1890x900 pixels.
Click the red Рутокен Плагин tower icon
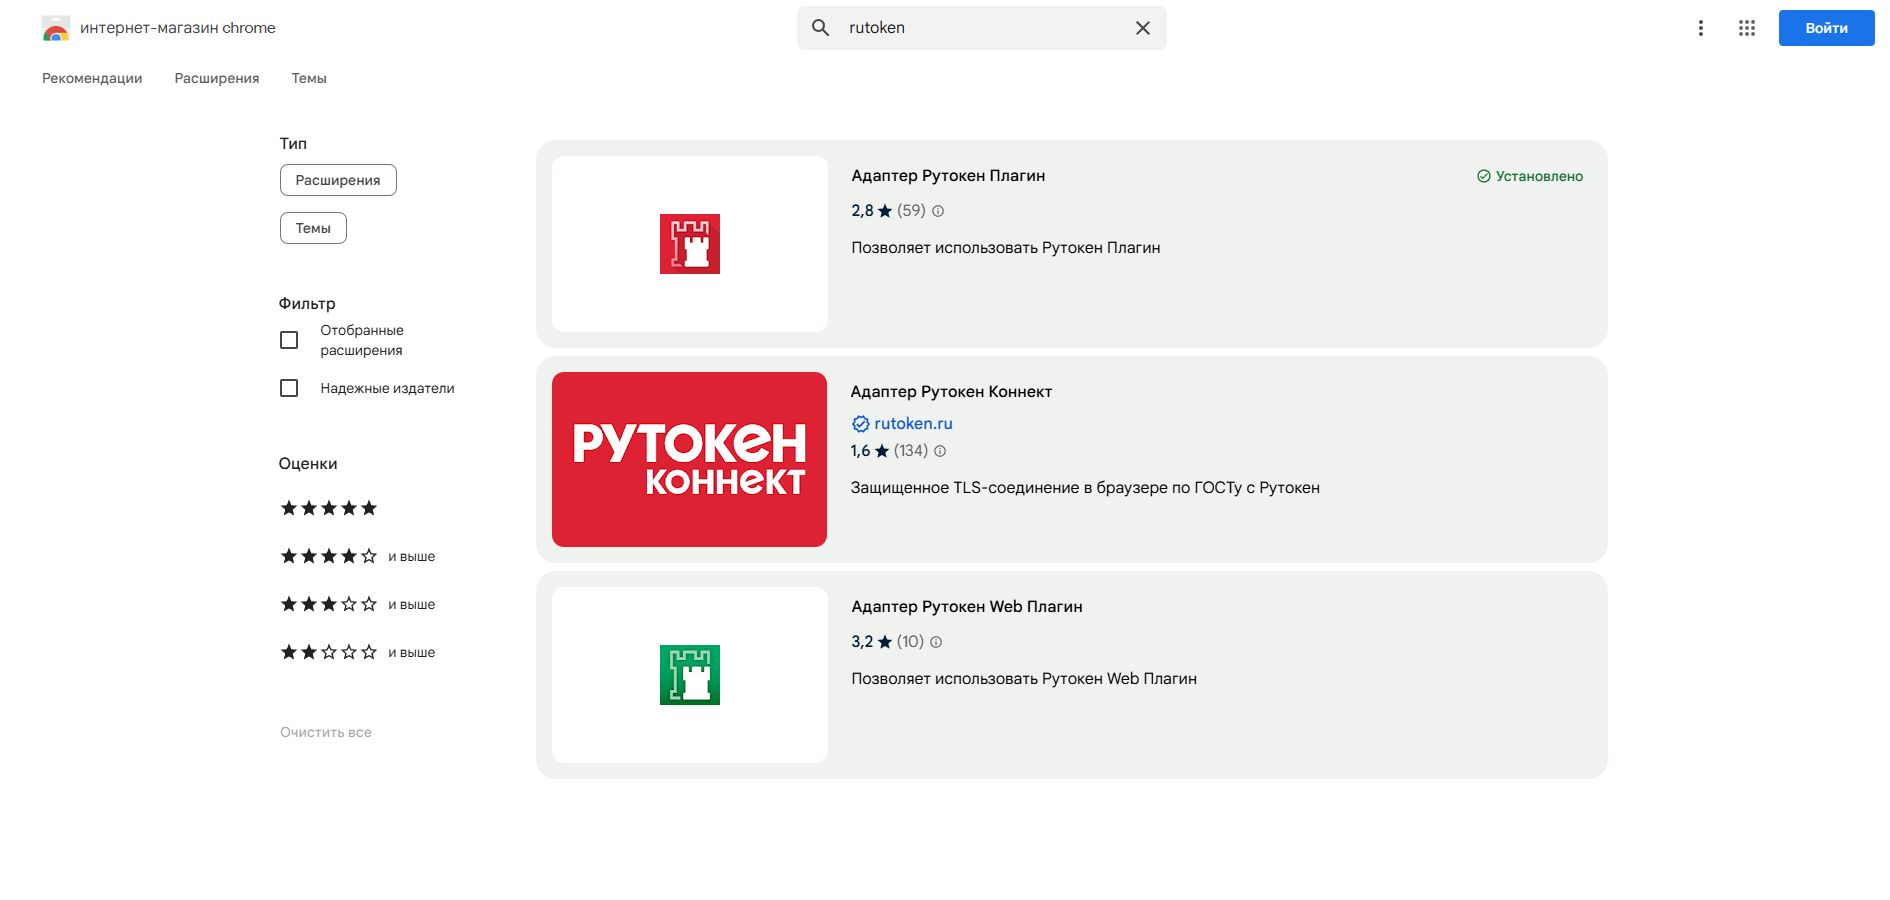pos(690,244)
